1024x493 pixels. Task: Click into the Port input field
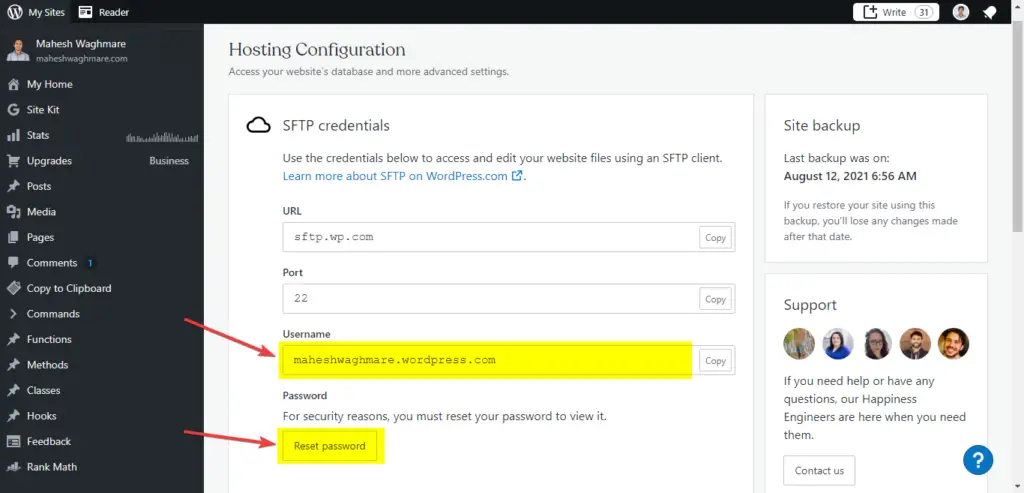(x=490, y=299)
